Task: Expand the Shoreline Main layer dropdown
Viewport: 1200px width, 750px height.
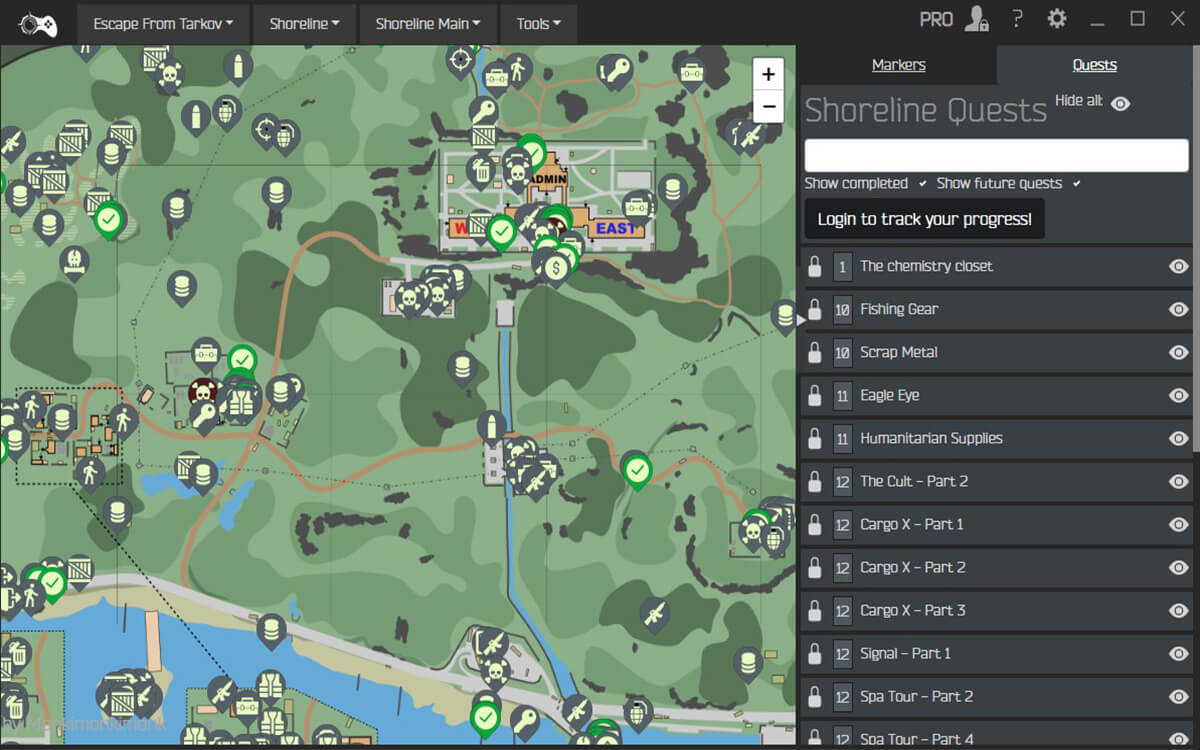Action: click(x=428, y=23)
